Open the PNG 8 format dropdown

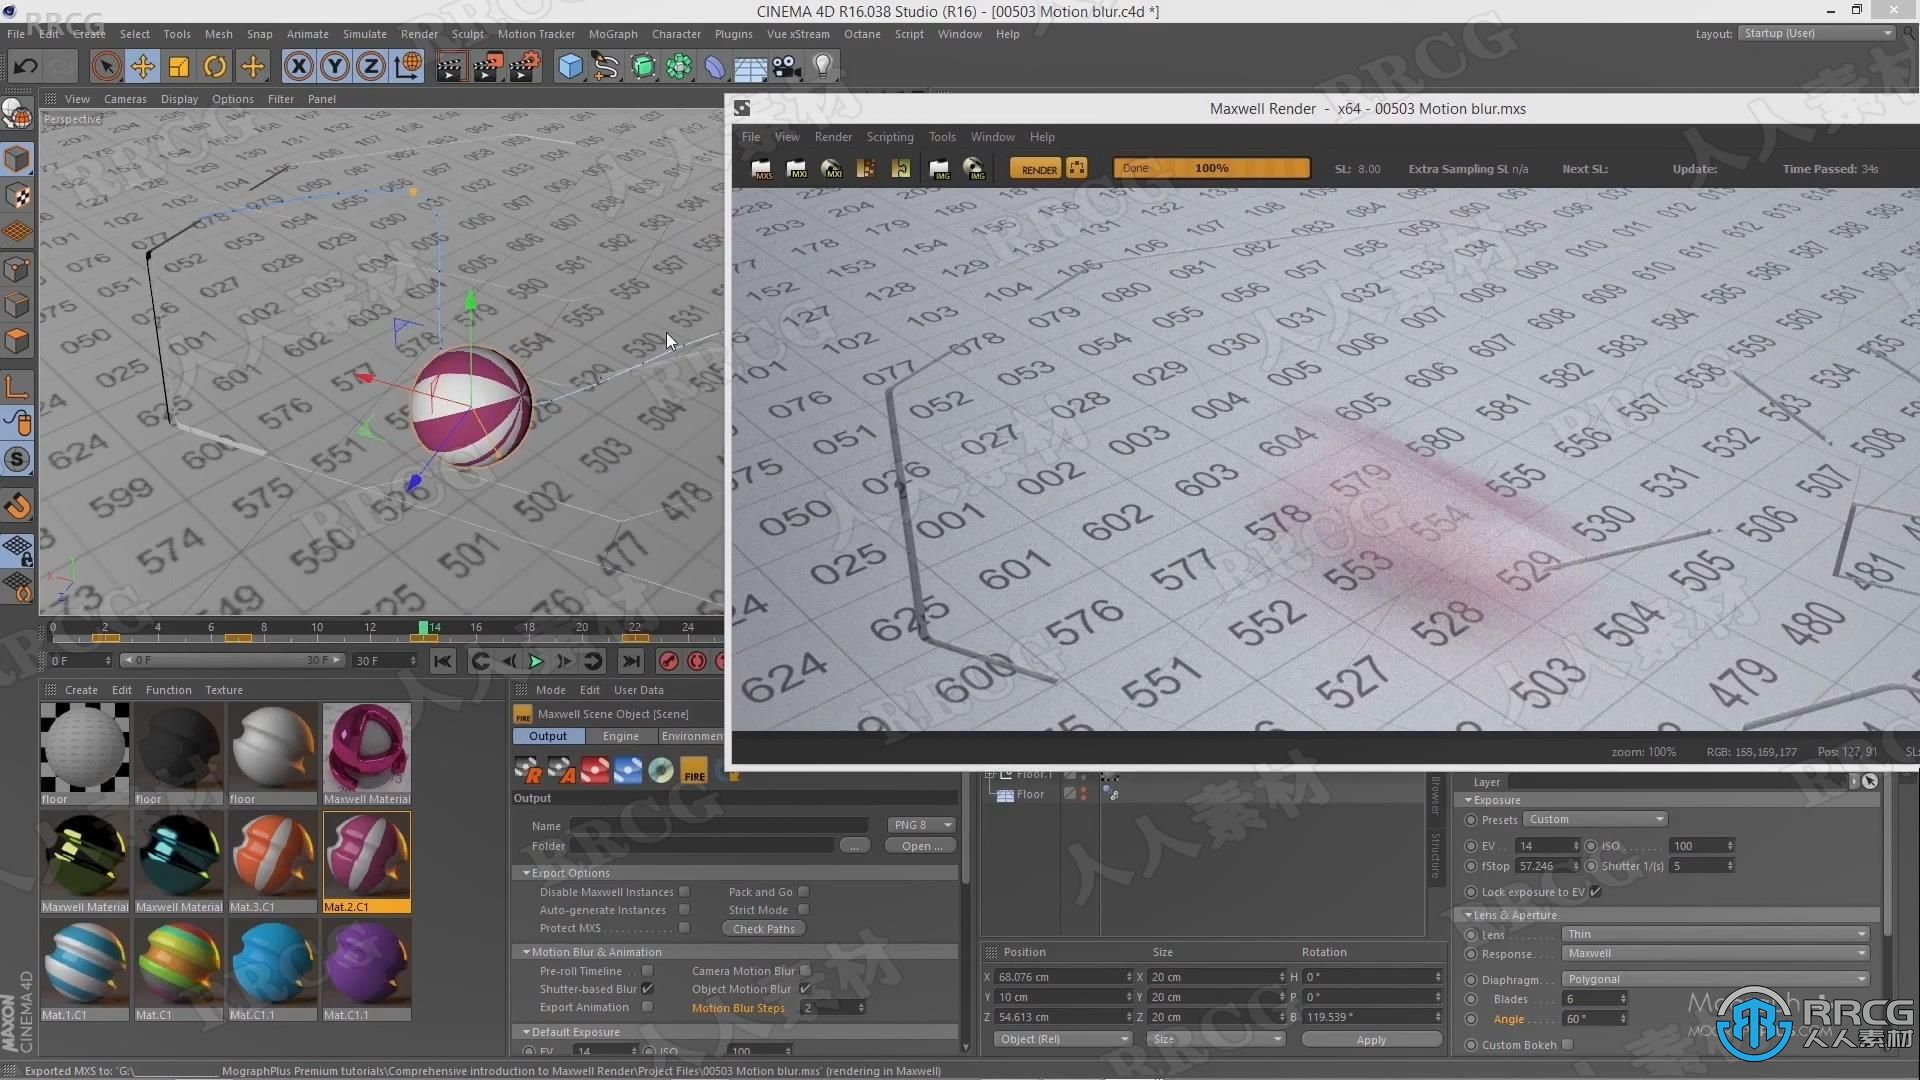[949, 824]
